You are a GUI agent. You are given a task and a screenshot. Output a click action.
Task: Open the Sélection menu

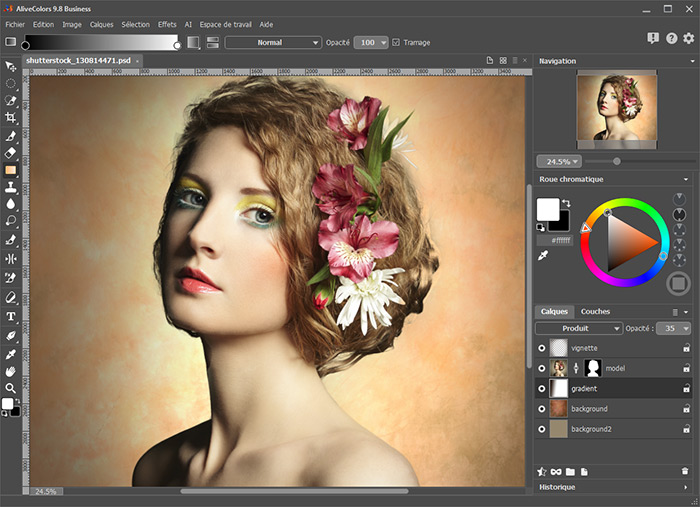tap(136, 25)
